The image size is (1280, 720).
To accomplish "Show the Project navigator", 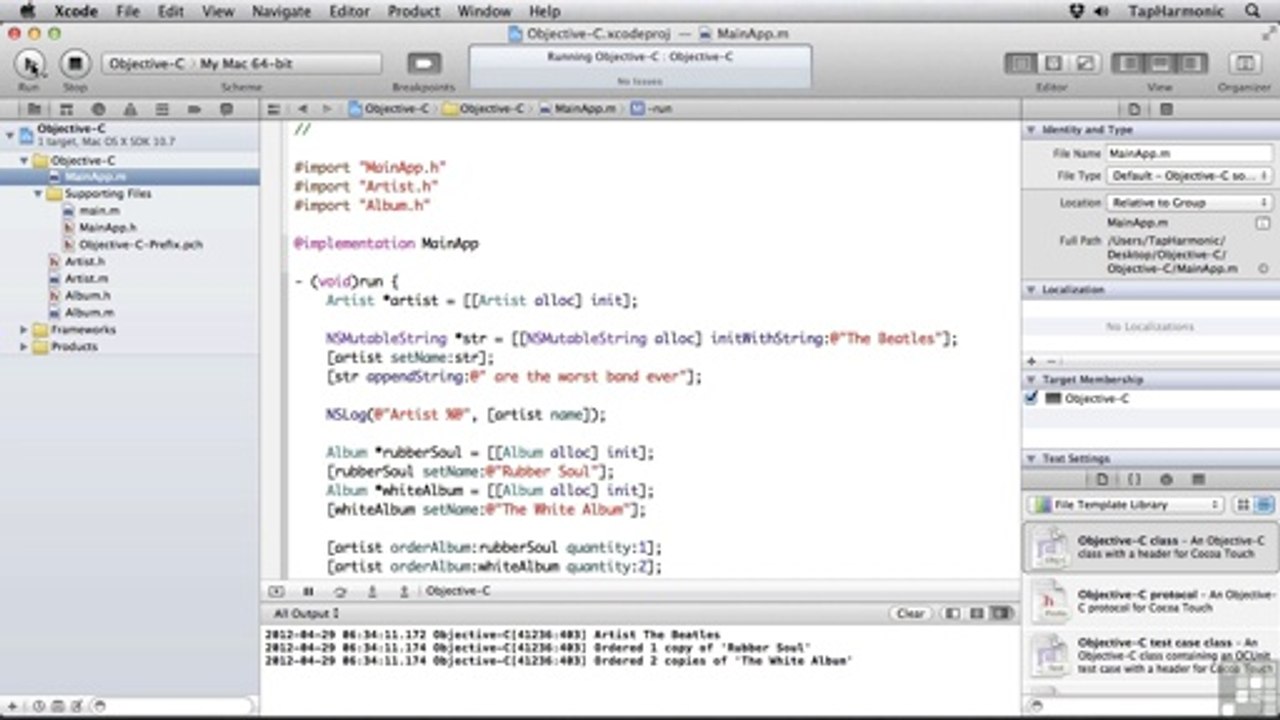I will point(34,109).
